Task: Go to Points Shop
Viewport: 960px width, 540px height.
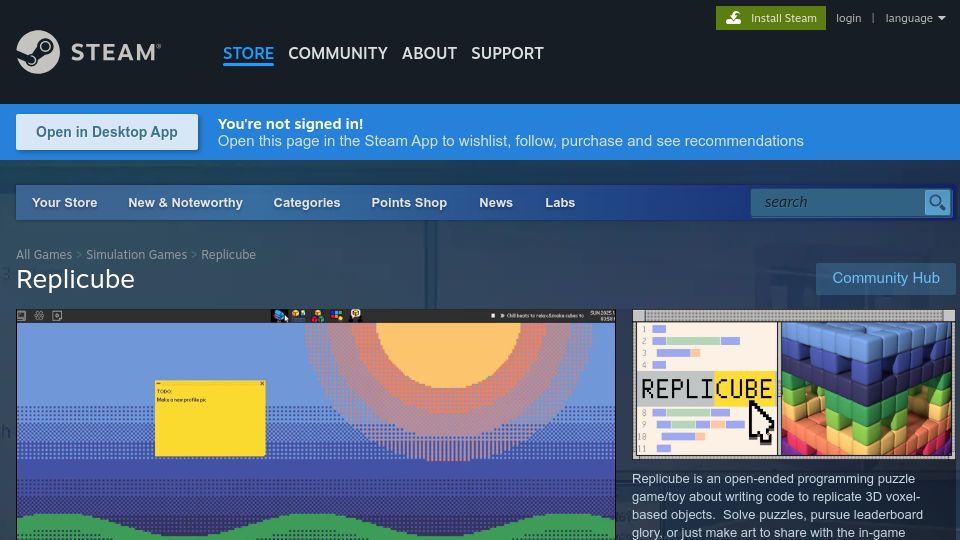Action: [x=409, y=203]
